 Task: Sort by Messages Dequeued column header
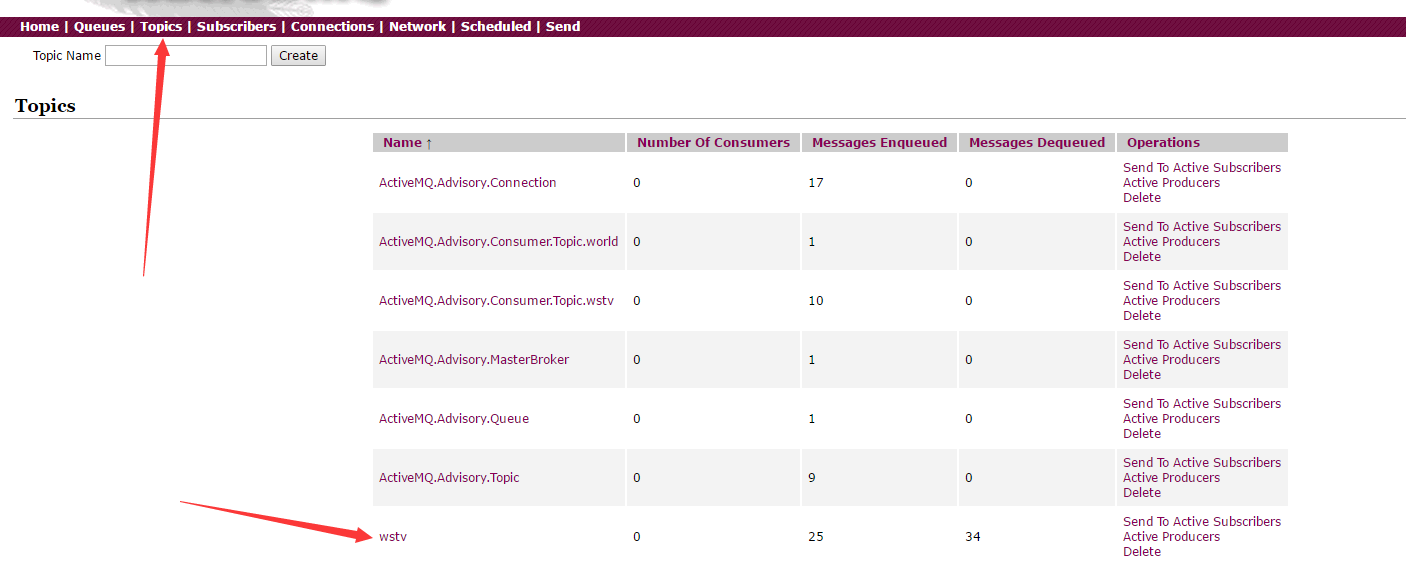(x=1037, y=143)
